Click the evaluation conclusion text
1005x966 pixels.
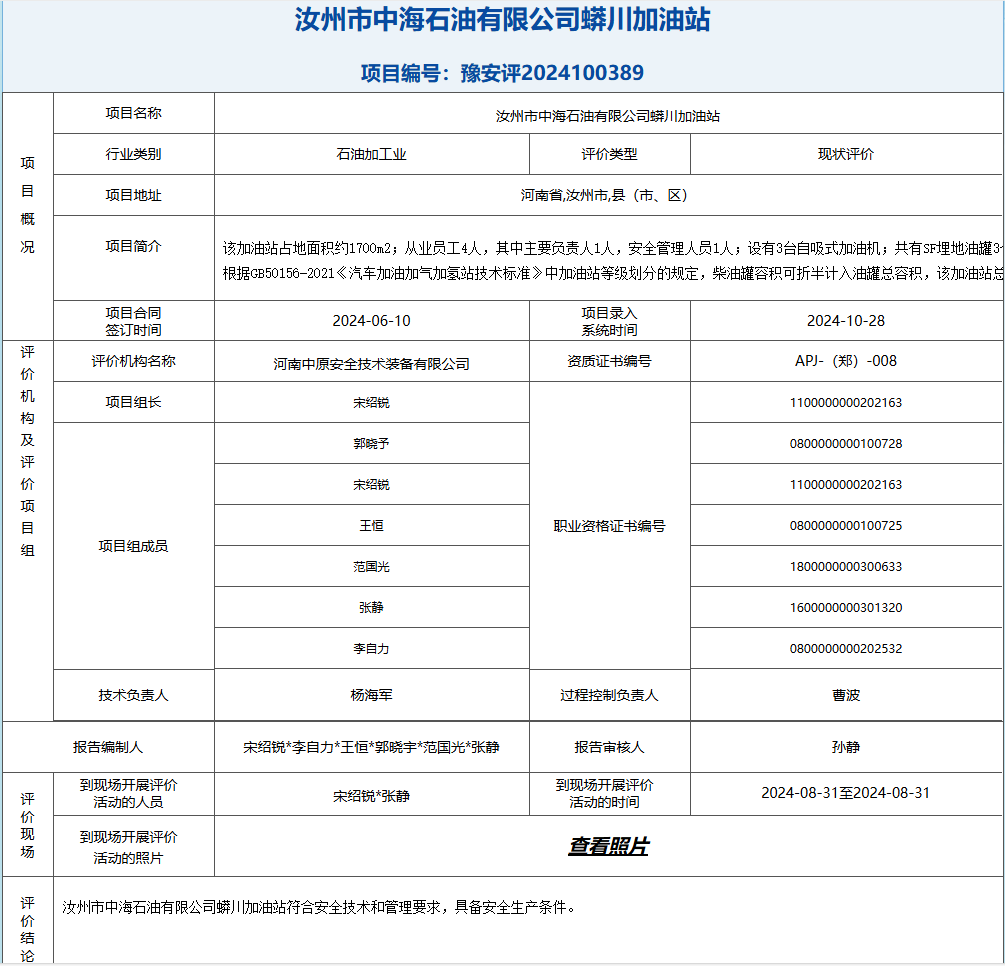tap(319, 907)
